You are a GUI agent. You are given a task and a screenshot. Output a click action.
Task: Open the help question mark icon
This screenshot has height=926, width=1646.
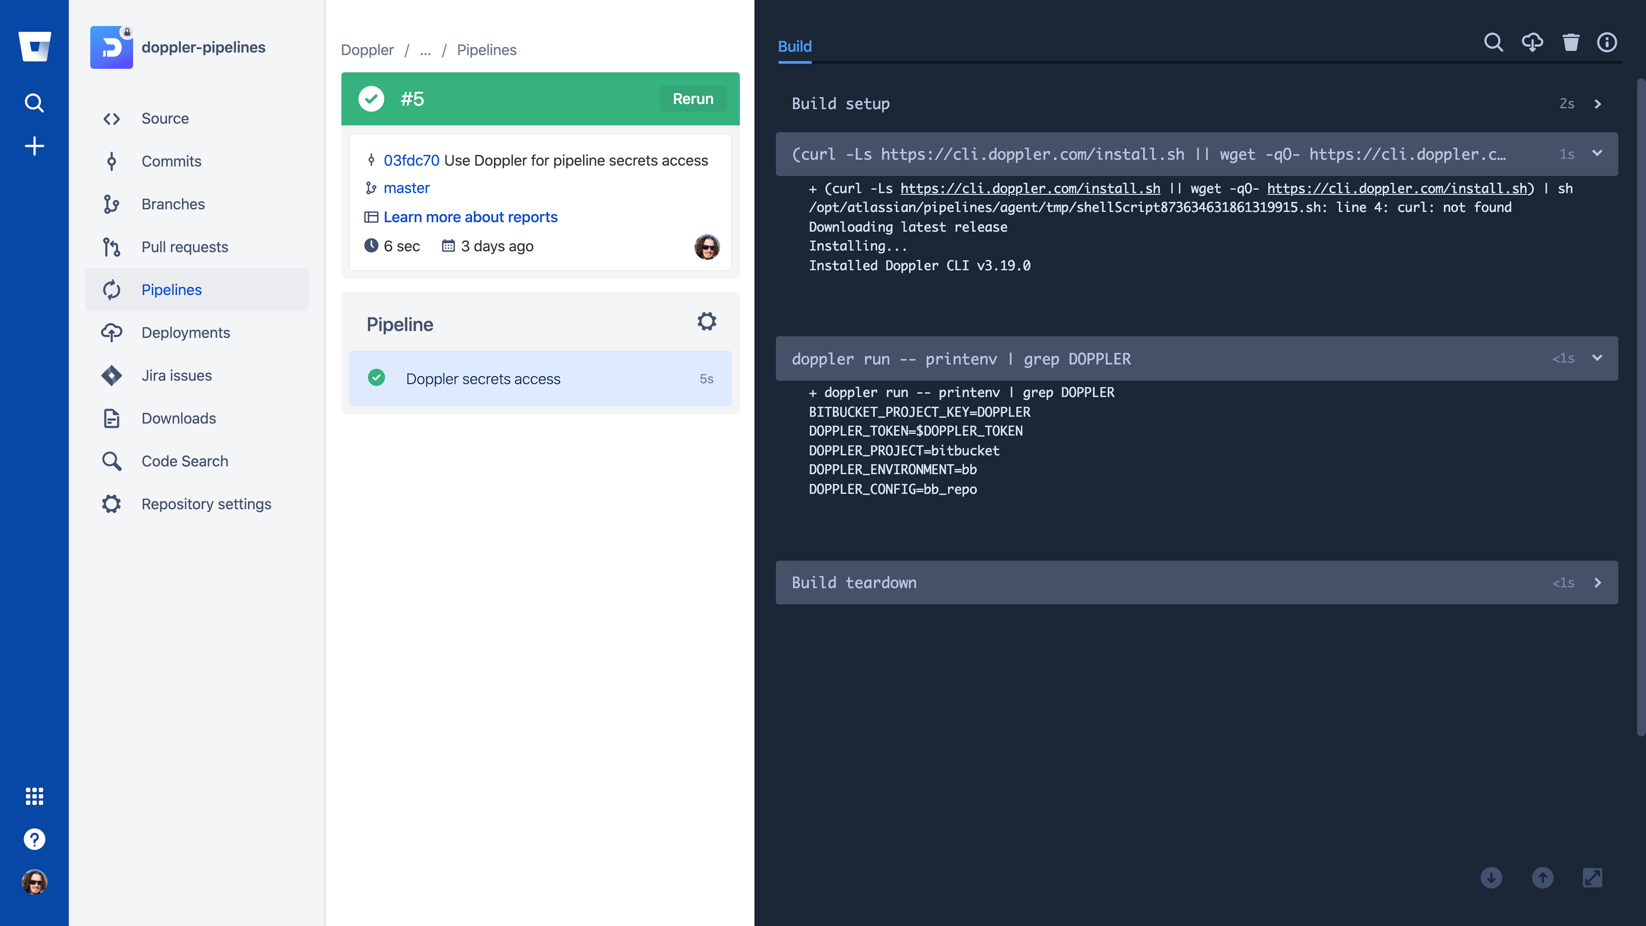pyautogui.click(x=34, y=839)
